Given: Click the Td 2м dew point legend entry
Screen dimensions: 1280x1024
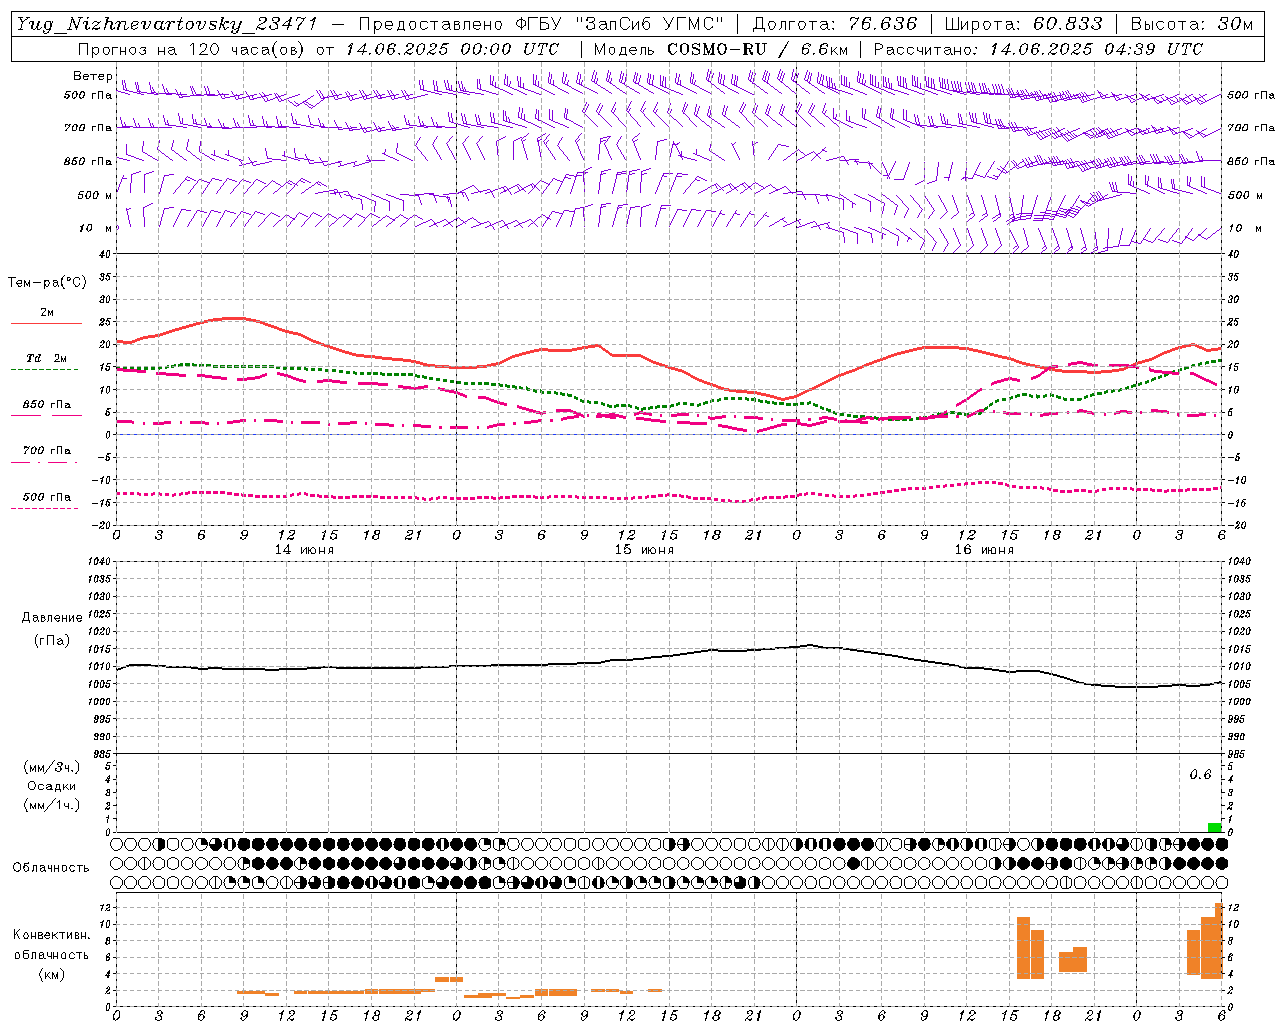Looking at the screenshot, I should [x=46, y=358].
